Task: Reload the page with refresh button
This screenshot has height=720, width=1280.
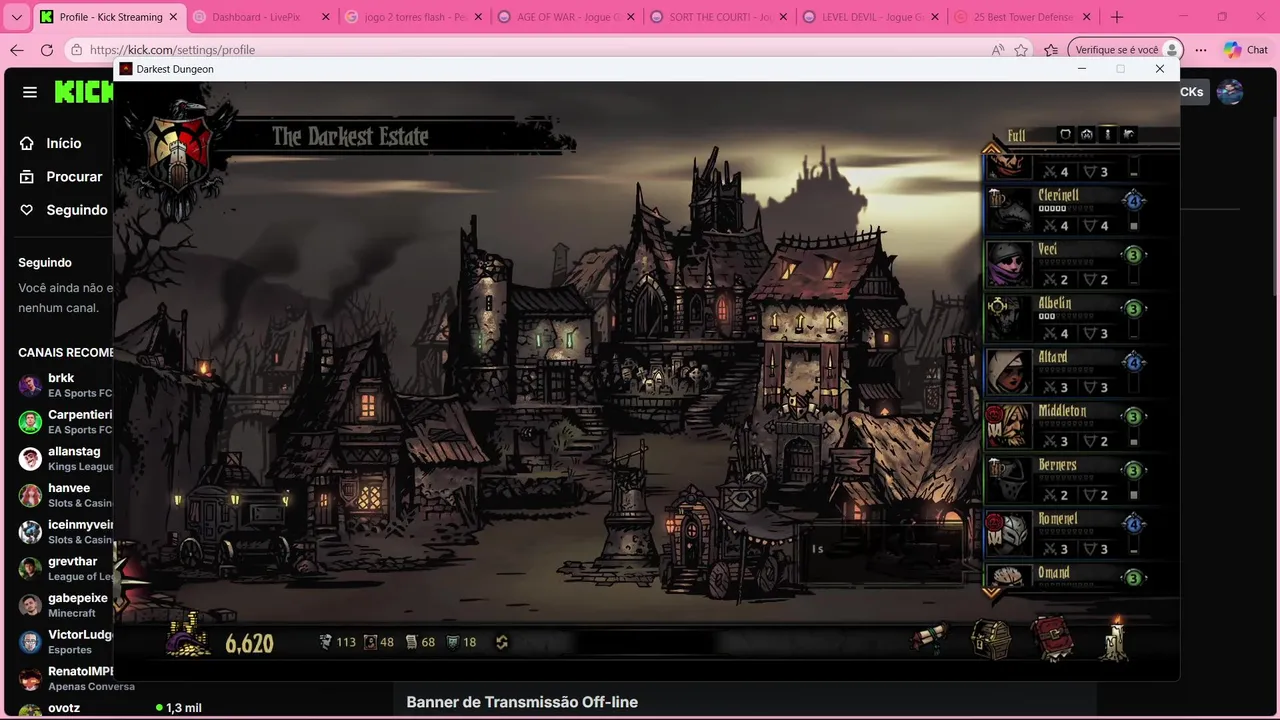Action: [x=47, y=50]
